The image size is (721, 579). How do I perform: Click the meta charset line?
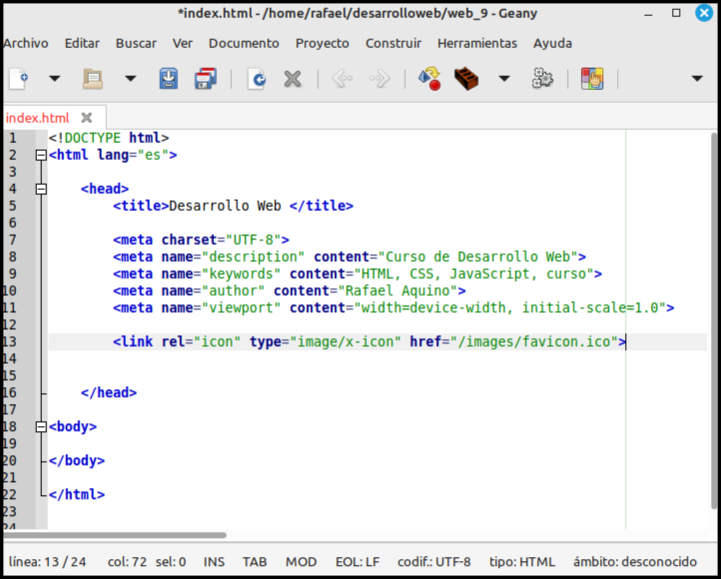pos(201,240)
